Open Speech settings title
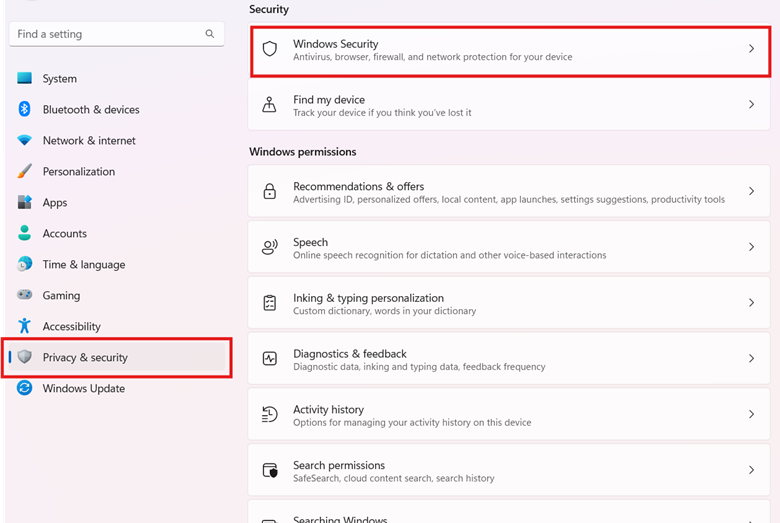This screenshot has width=780, height=523. click(x=310, y=242)
